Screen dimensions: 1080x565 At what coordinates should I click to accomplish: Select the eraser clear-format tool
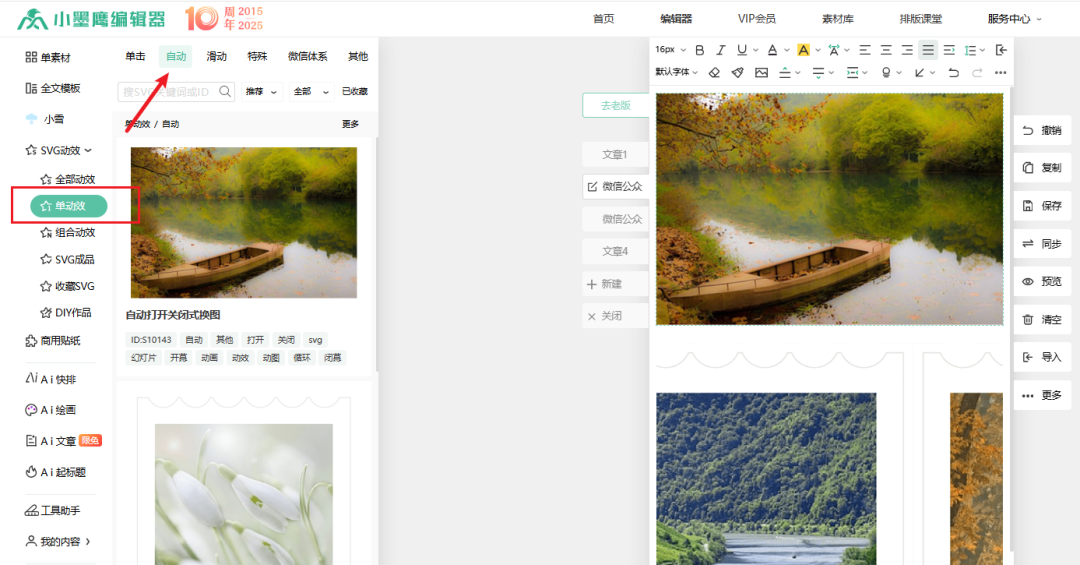(x=714, y=72)
